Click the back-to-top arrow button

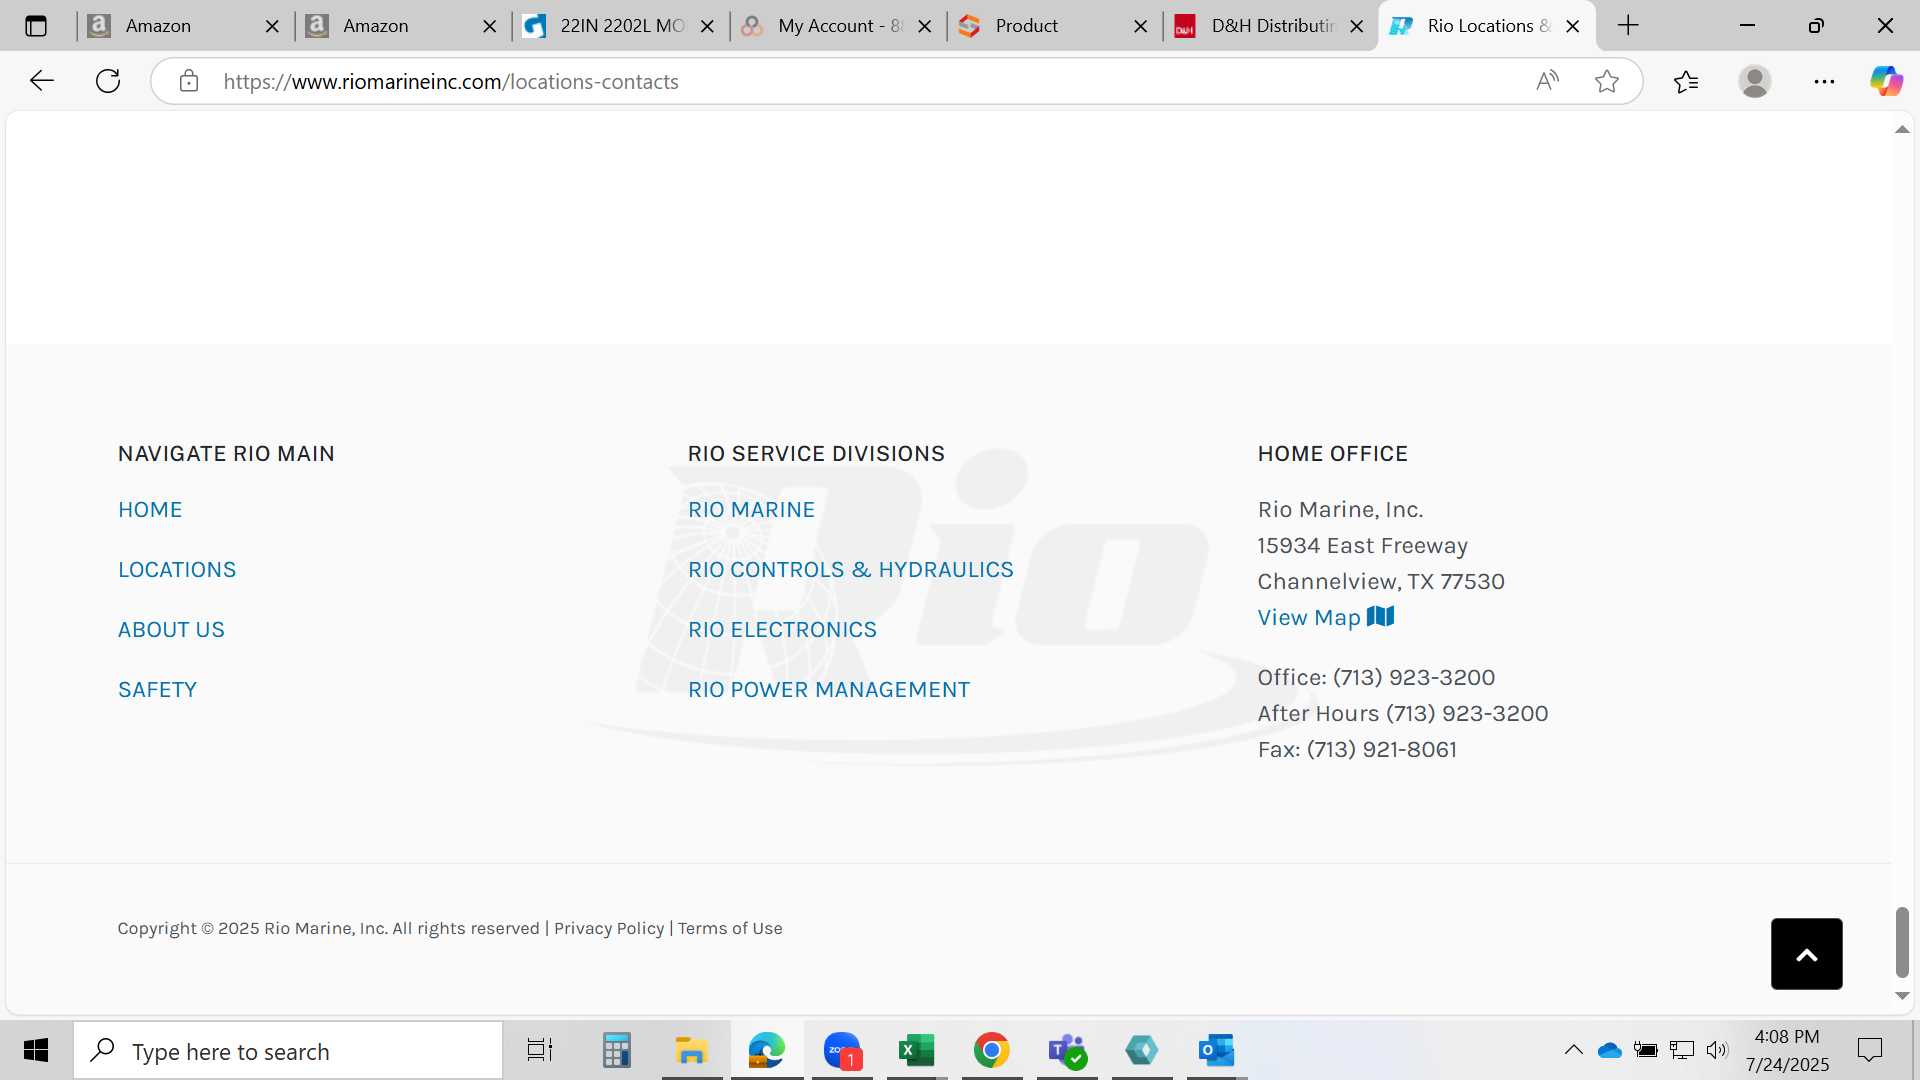1806,954
